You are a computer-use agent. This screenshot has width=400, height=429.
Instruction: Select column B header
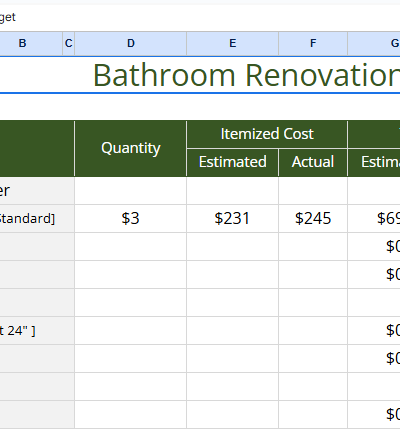click(x=31, y=43)
